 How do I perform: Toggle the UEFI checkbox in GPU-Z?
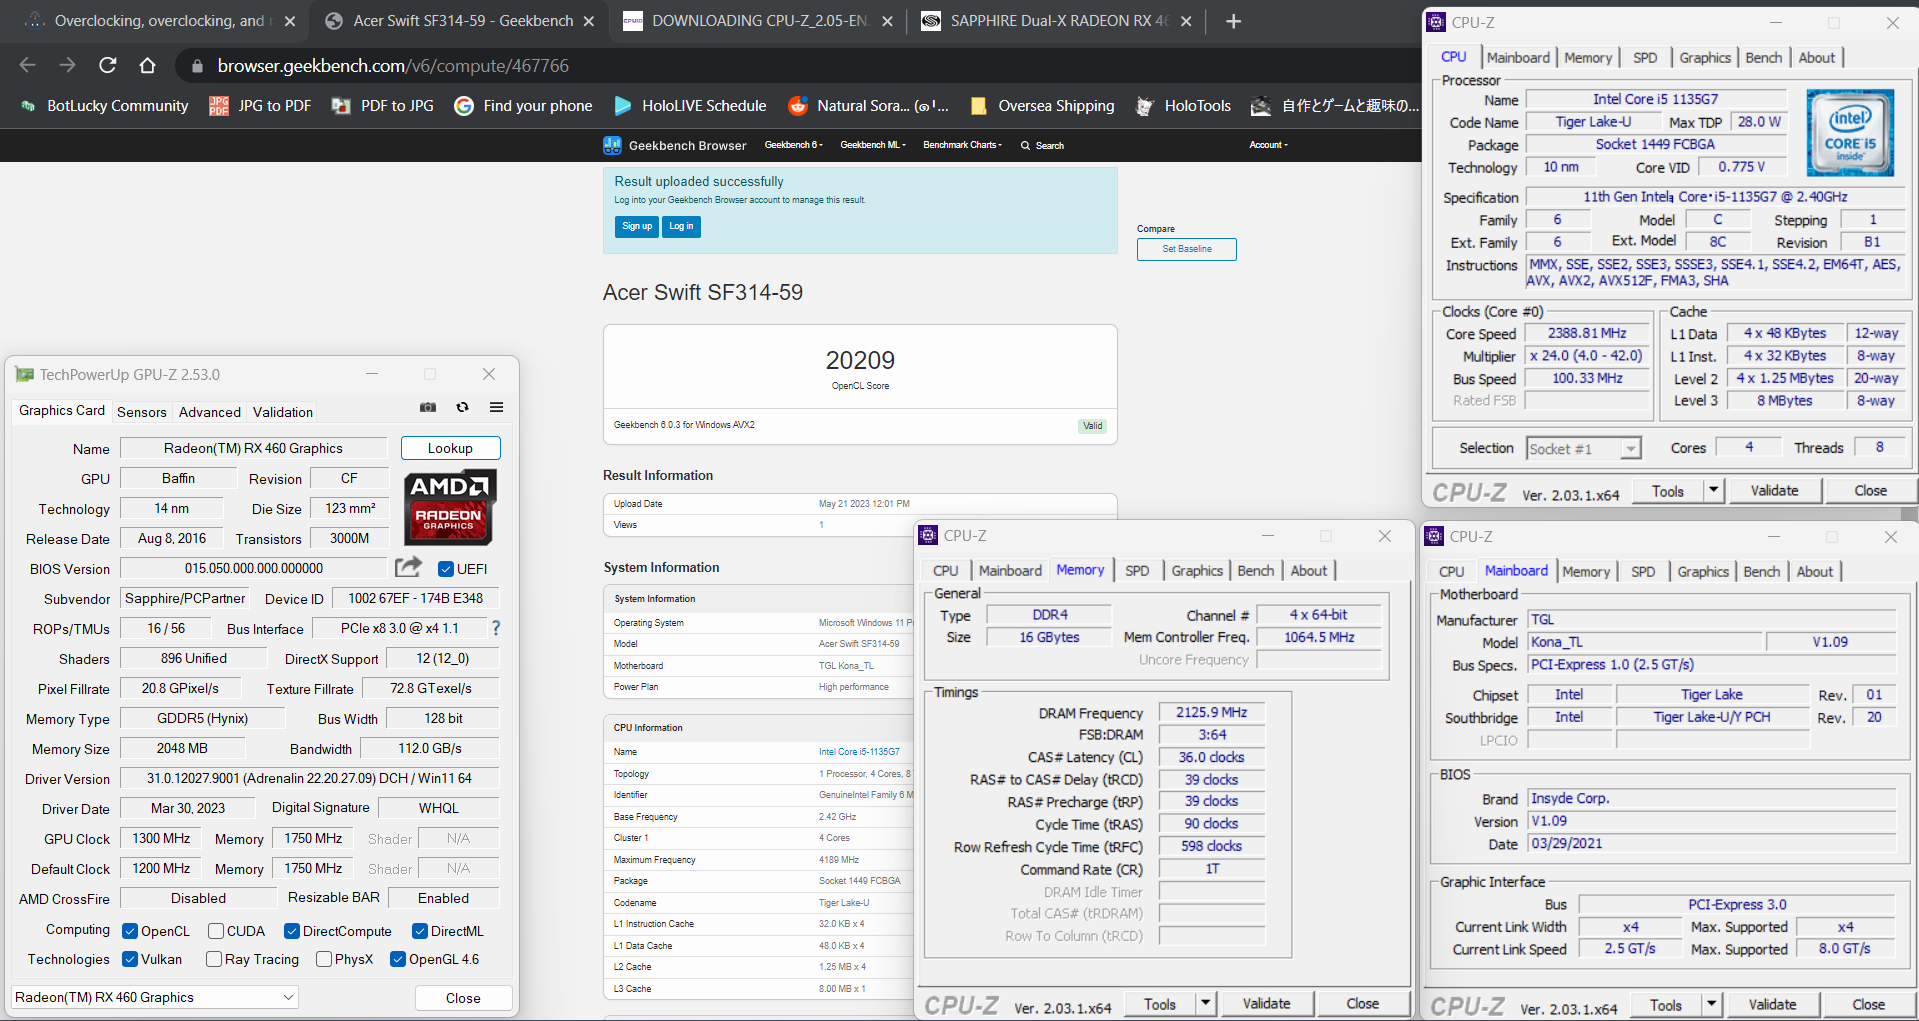(x=446, y=569)
